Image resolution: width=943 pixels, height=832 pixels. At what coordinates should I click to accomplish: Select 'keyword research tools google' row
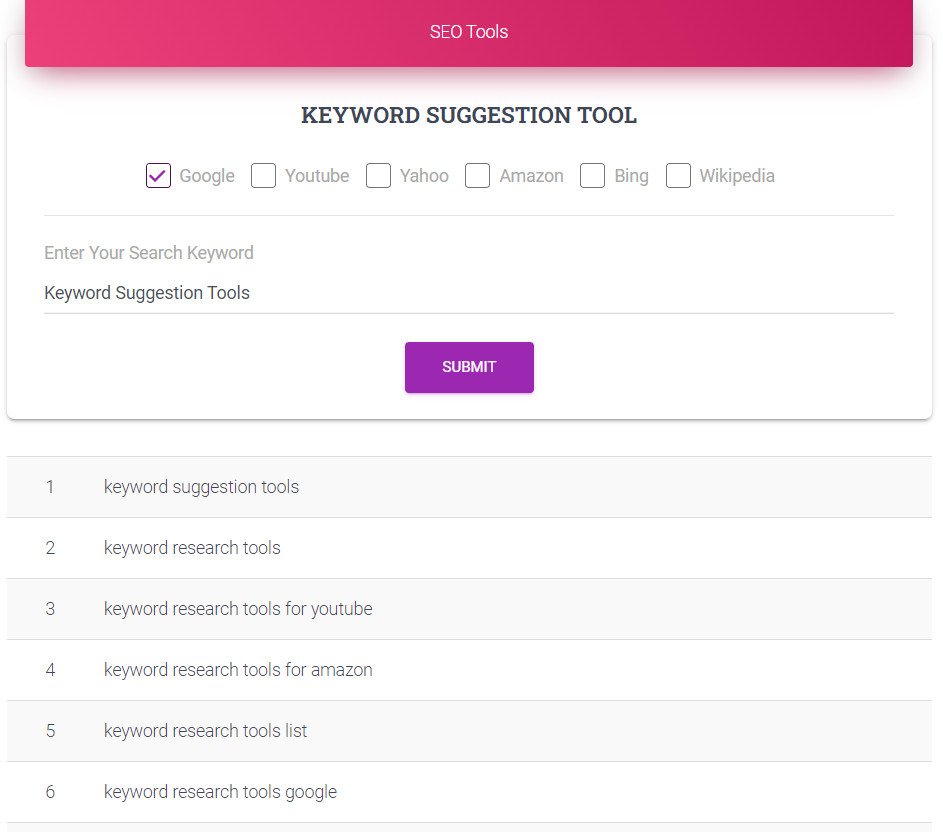(x=469, y=792)
